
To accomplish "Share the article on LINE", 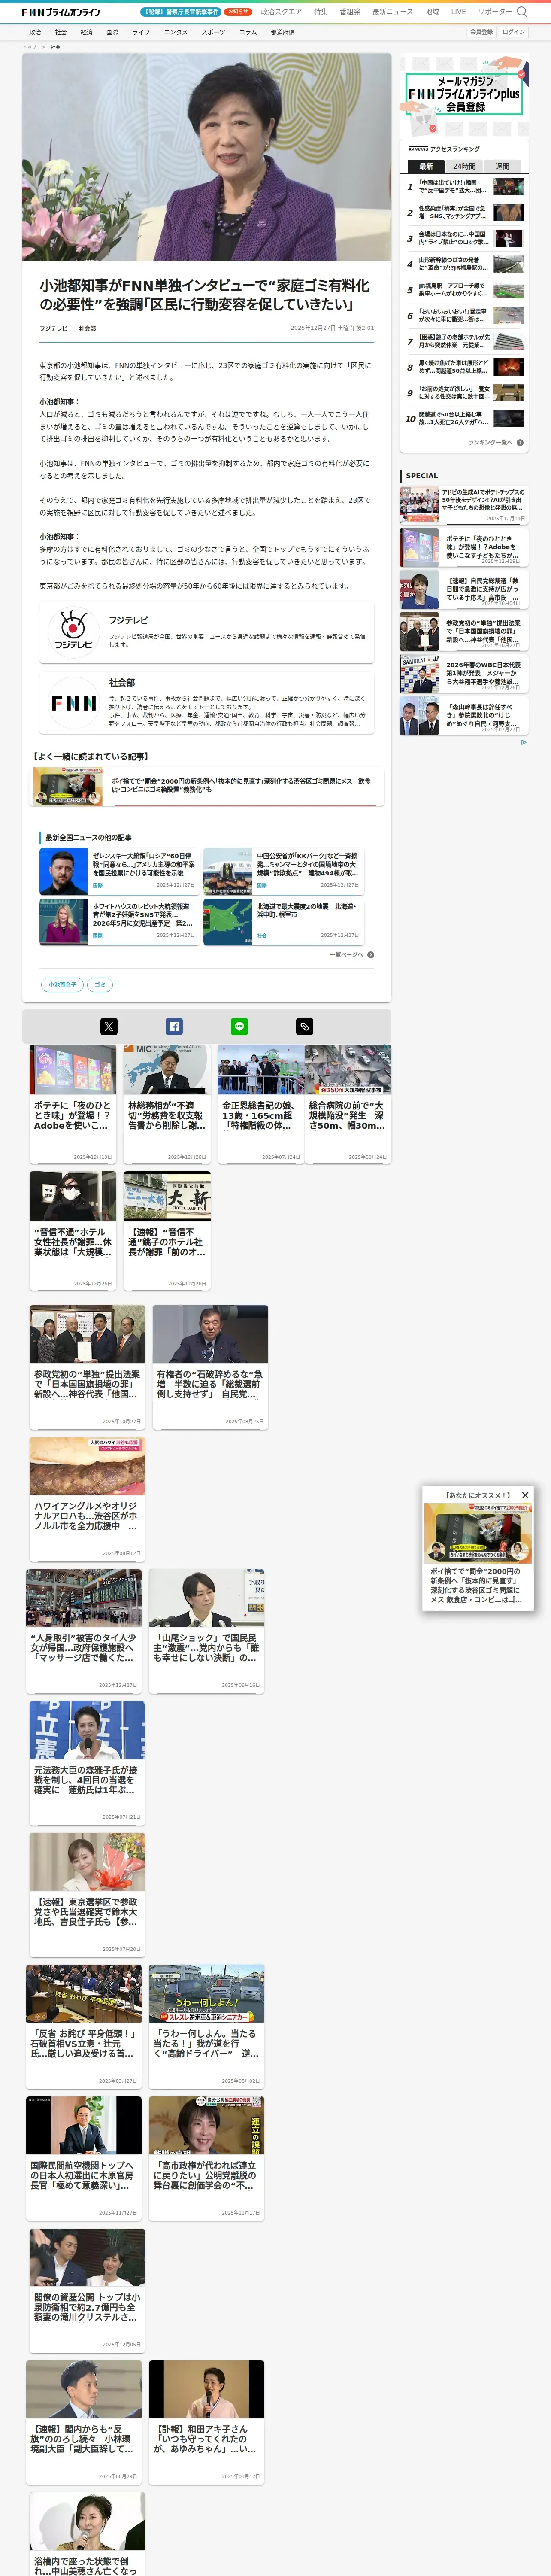I will pos(239,1026).
